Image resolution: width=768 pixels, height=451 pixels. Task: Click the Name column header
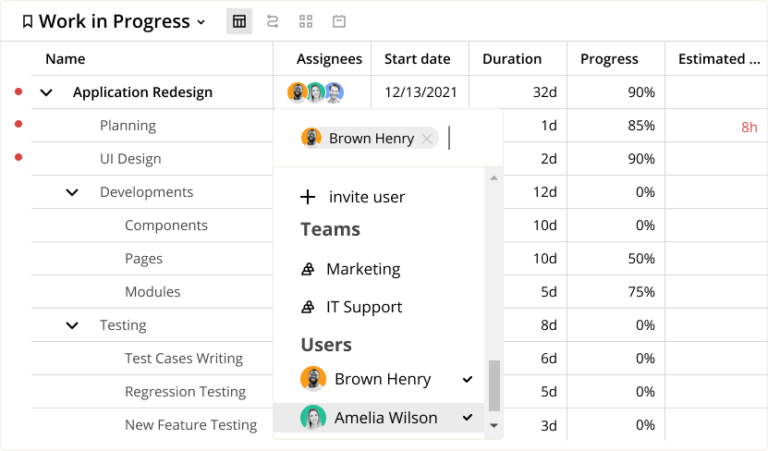pos(65,59)
